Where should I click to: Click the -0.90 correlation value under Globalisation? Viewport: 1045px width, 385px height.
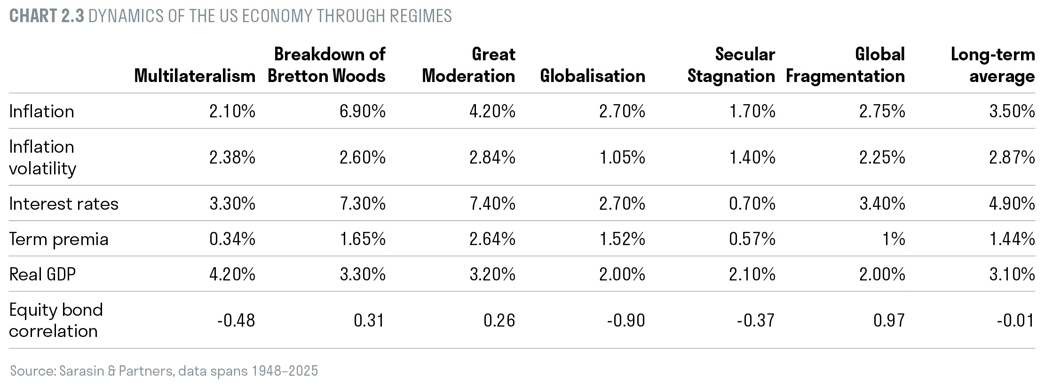tap(626, 320)
